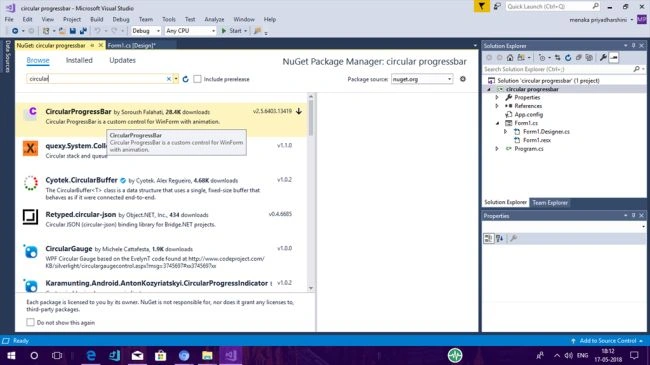This screenshot has height=365, width=650.
Task: Switch to the Team Explorer tab
Action: (x=550, y=202)
